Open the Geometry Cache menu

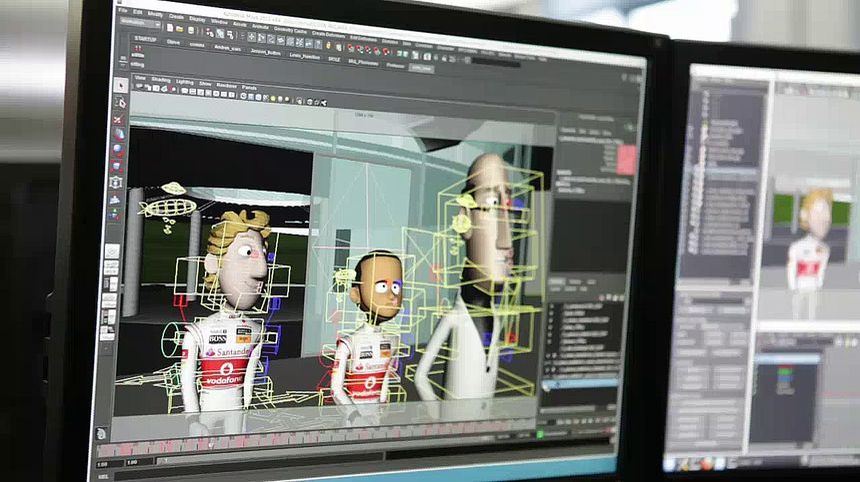click(290, 30)
